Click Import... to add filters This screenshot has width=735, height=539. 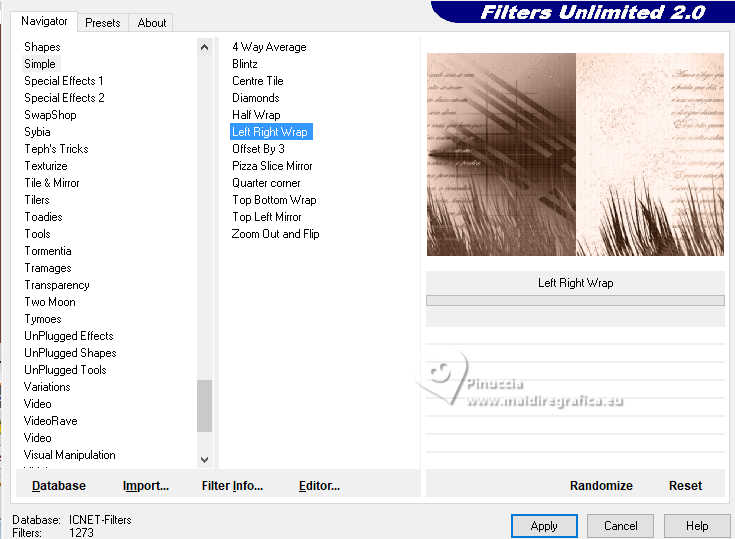click(146, 486)
